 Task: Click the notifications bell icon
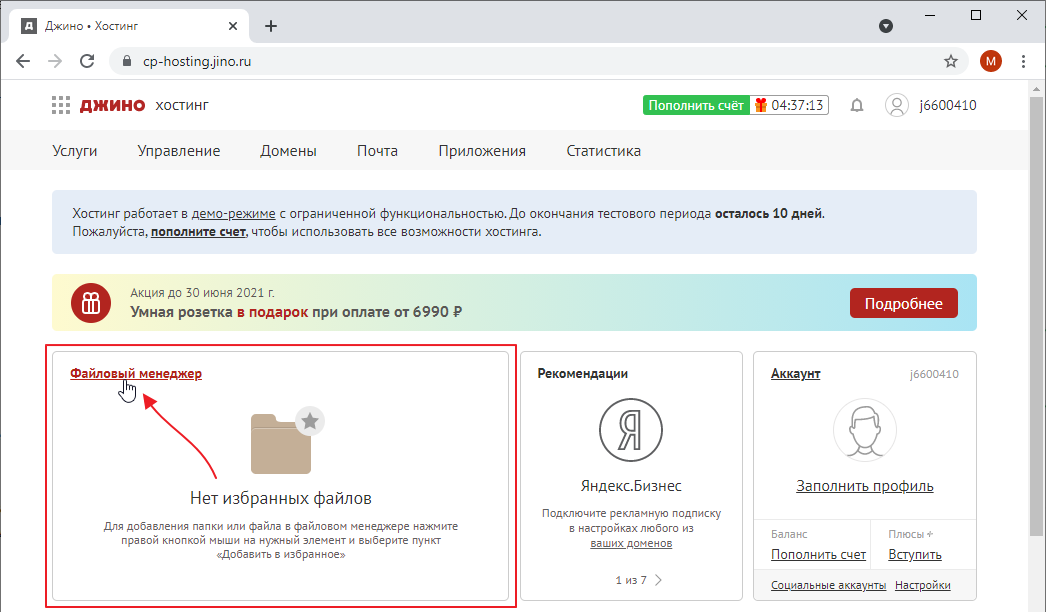[857, 105]
